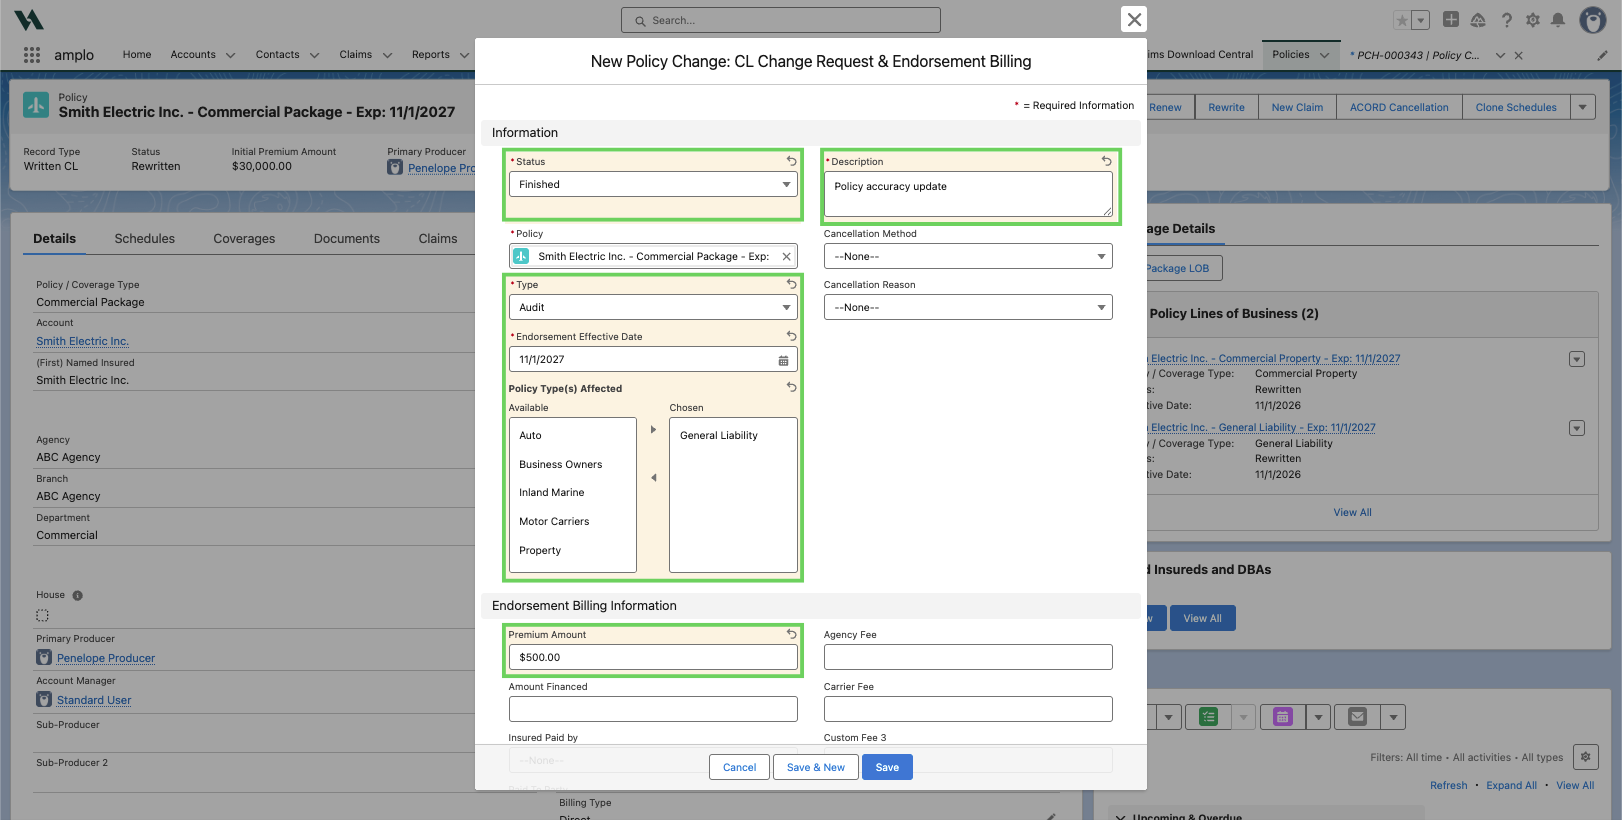Click the Description text area

click(x=968, y=194)
